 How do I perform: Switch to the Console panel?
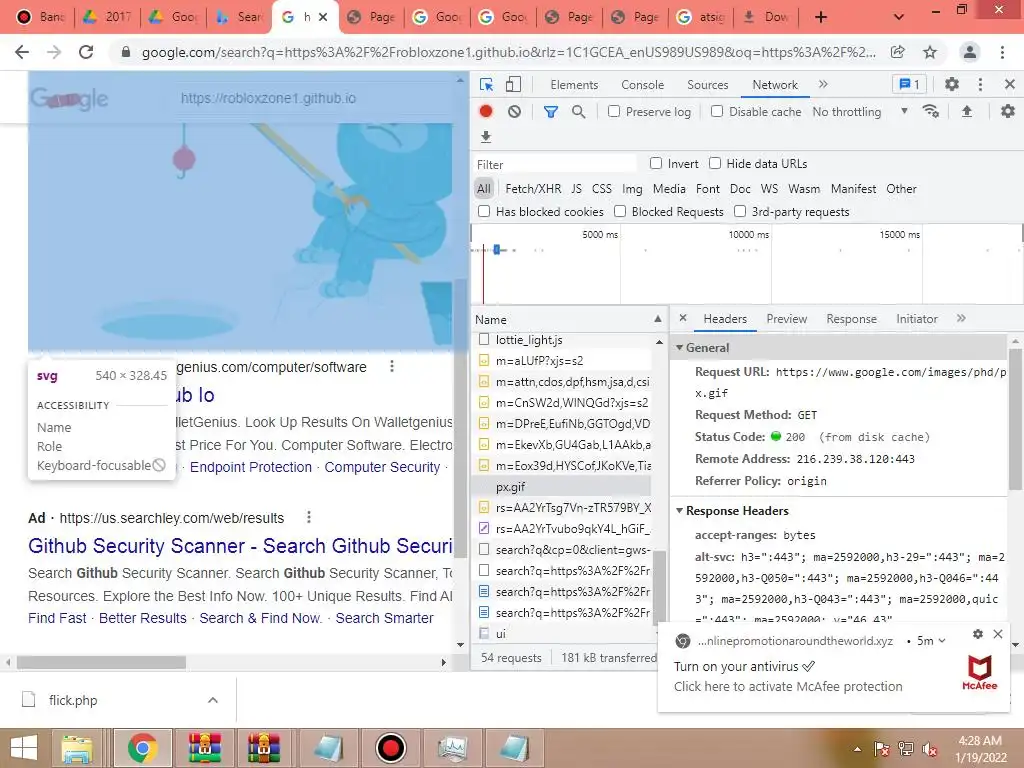643,84
